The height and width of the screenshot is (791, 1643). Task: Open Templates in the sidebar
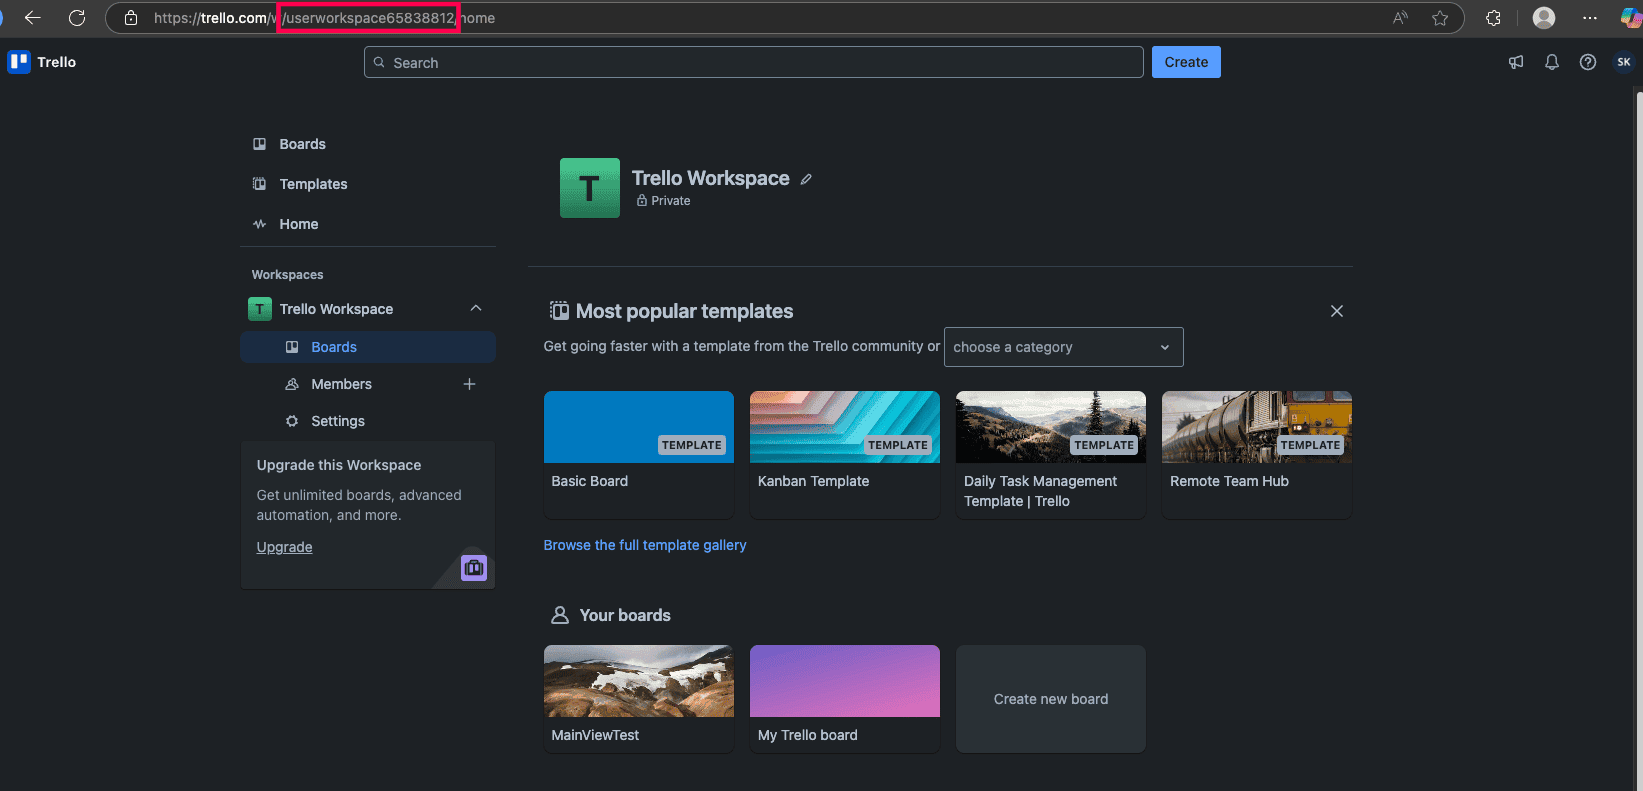click(368, 184)
